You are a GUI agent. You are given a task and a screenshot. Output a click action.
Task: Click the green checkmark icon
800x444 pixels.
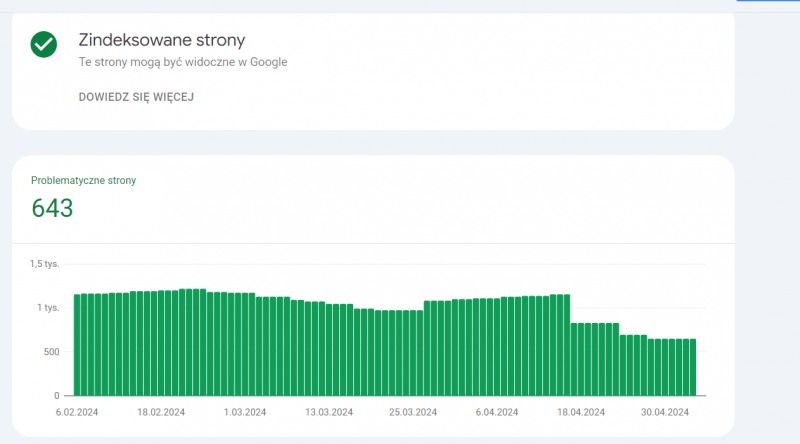[x=43, y=44]
